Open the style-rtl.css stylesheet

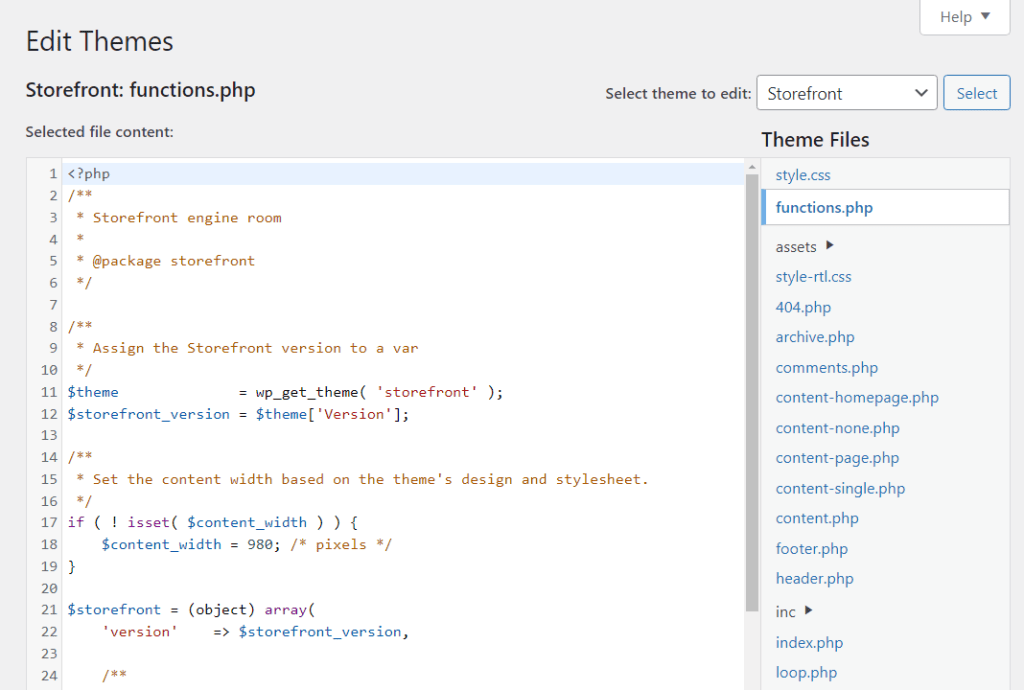pos(812,276)
